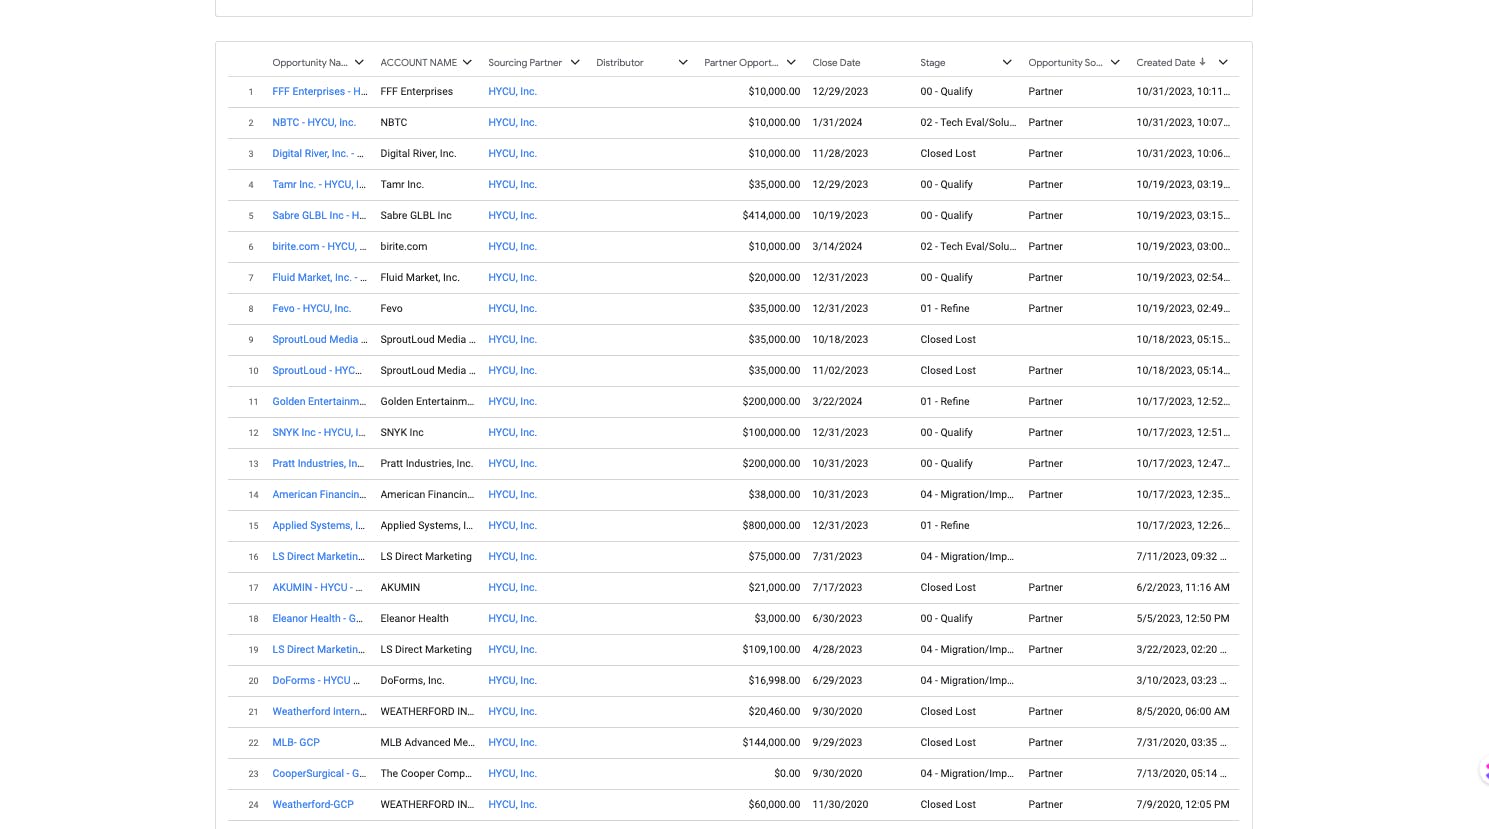Open Stage column dropdown menu
The width and height of the screenshot is (1489, 829).
tap(1007, 62)
